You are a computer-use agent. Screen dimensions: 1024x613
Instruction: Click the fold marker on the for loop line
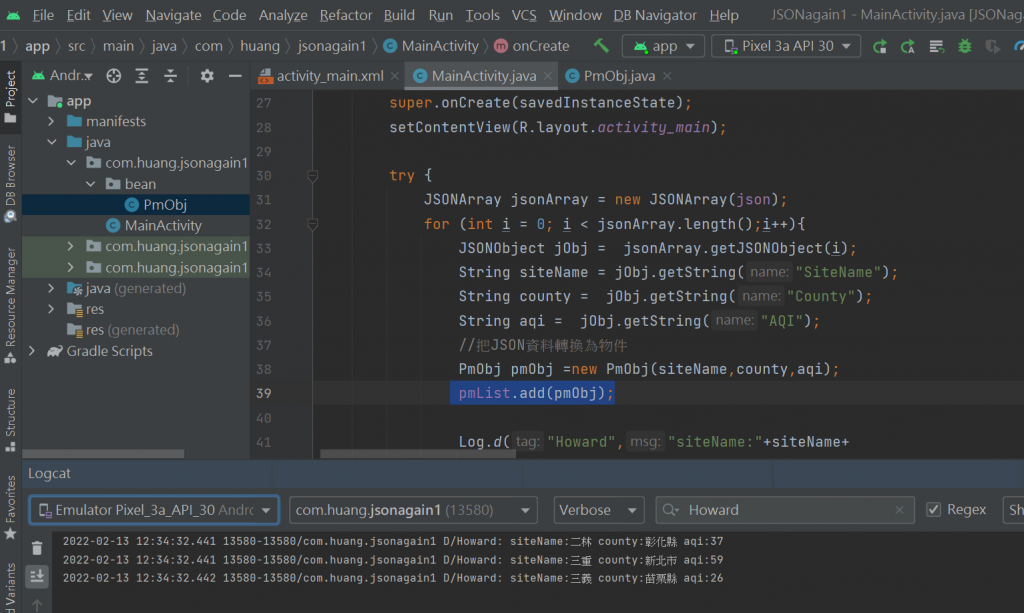[x=313, y=225]
